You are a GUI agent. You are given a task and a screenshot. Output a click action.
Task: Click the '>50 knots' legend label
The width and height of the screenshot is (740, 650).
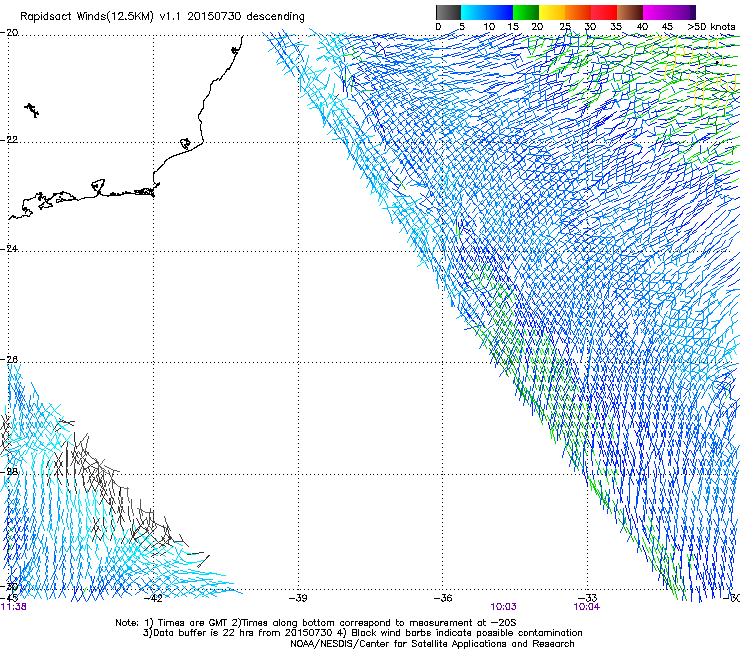pos(711,27)
